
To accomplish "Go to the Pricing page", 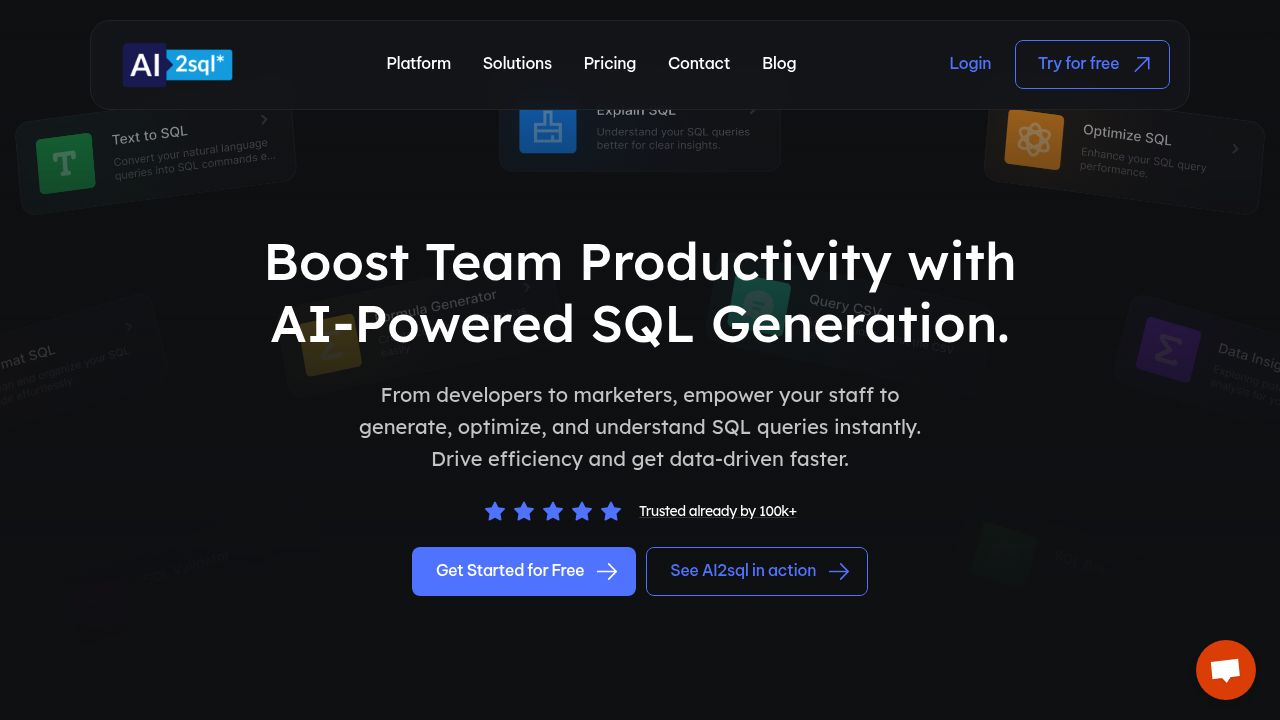I will pyautogui.click(x=610, y=63).
